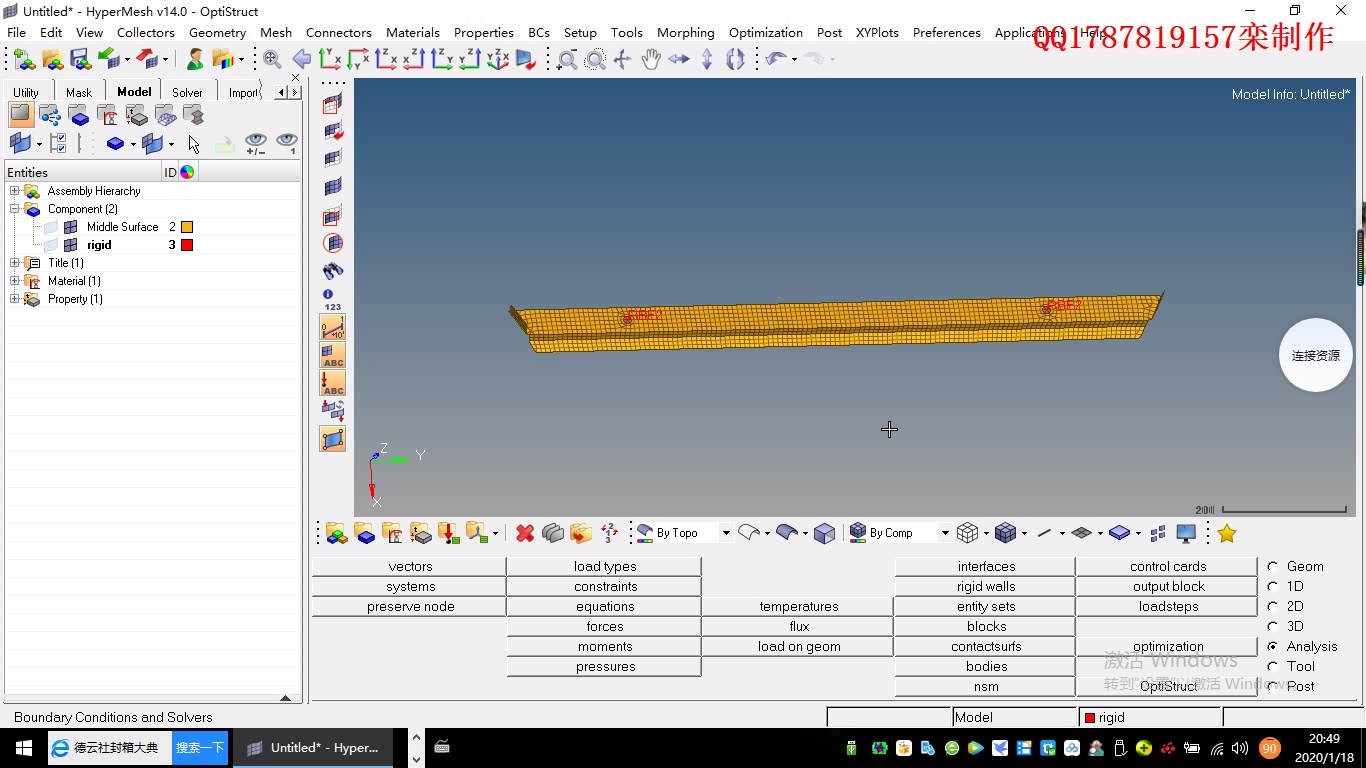Click the save model floppy icon
Image resolution: width=1366 pixels, height=768 pixels.
(80, 60)
